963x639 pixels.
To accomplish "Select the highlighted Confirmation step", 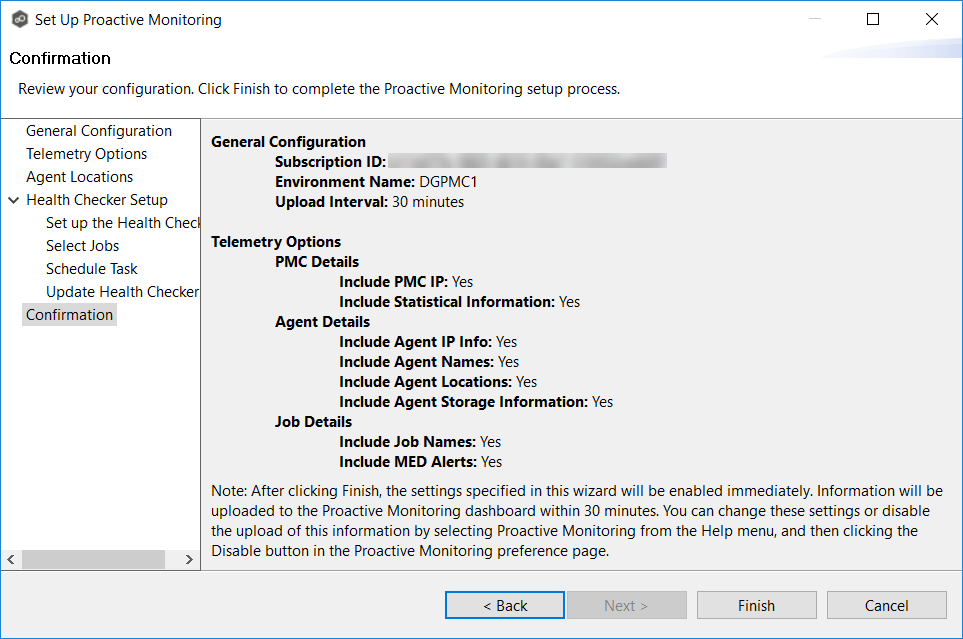I will [70, 315].
